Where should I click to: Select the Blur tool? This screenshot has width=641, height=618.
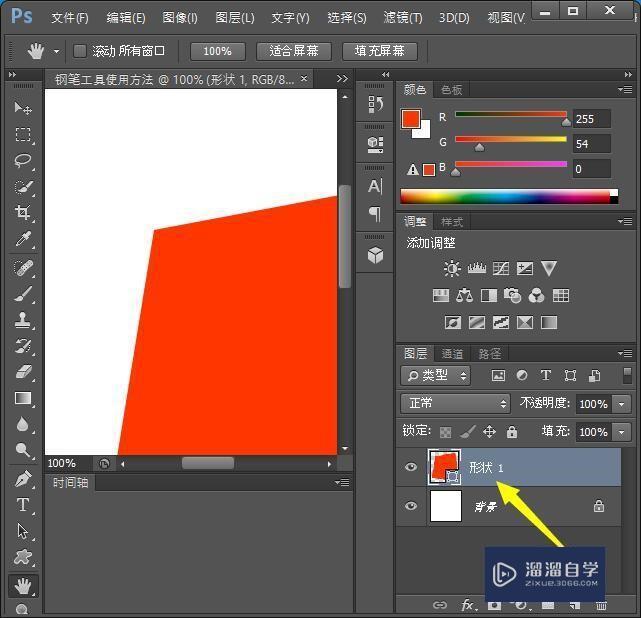pyautogui.click(x=23, y=424)
